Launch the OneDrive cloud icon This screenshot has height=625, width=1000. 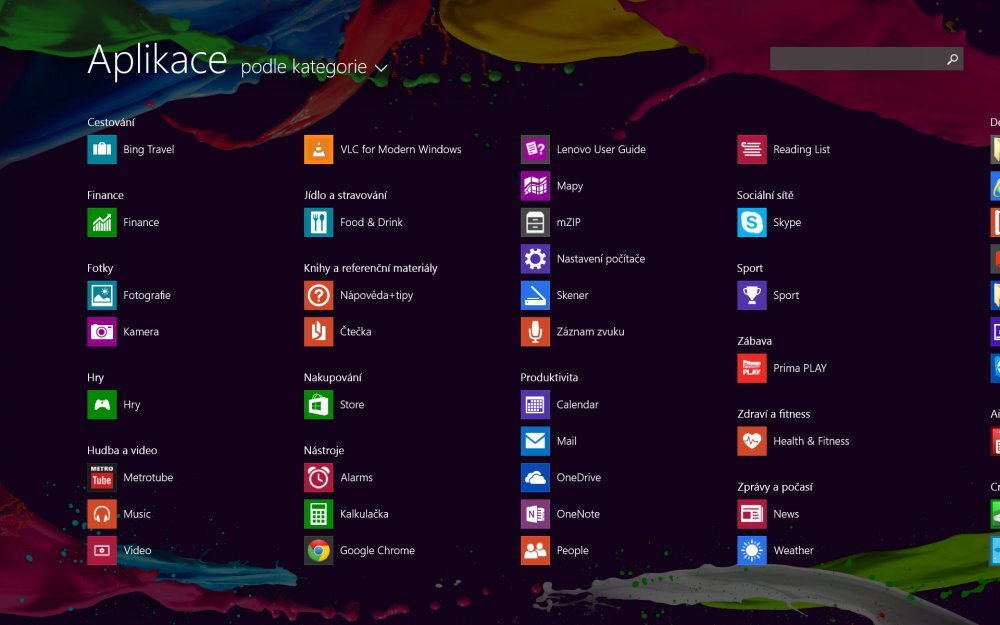(535, 477)
